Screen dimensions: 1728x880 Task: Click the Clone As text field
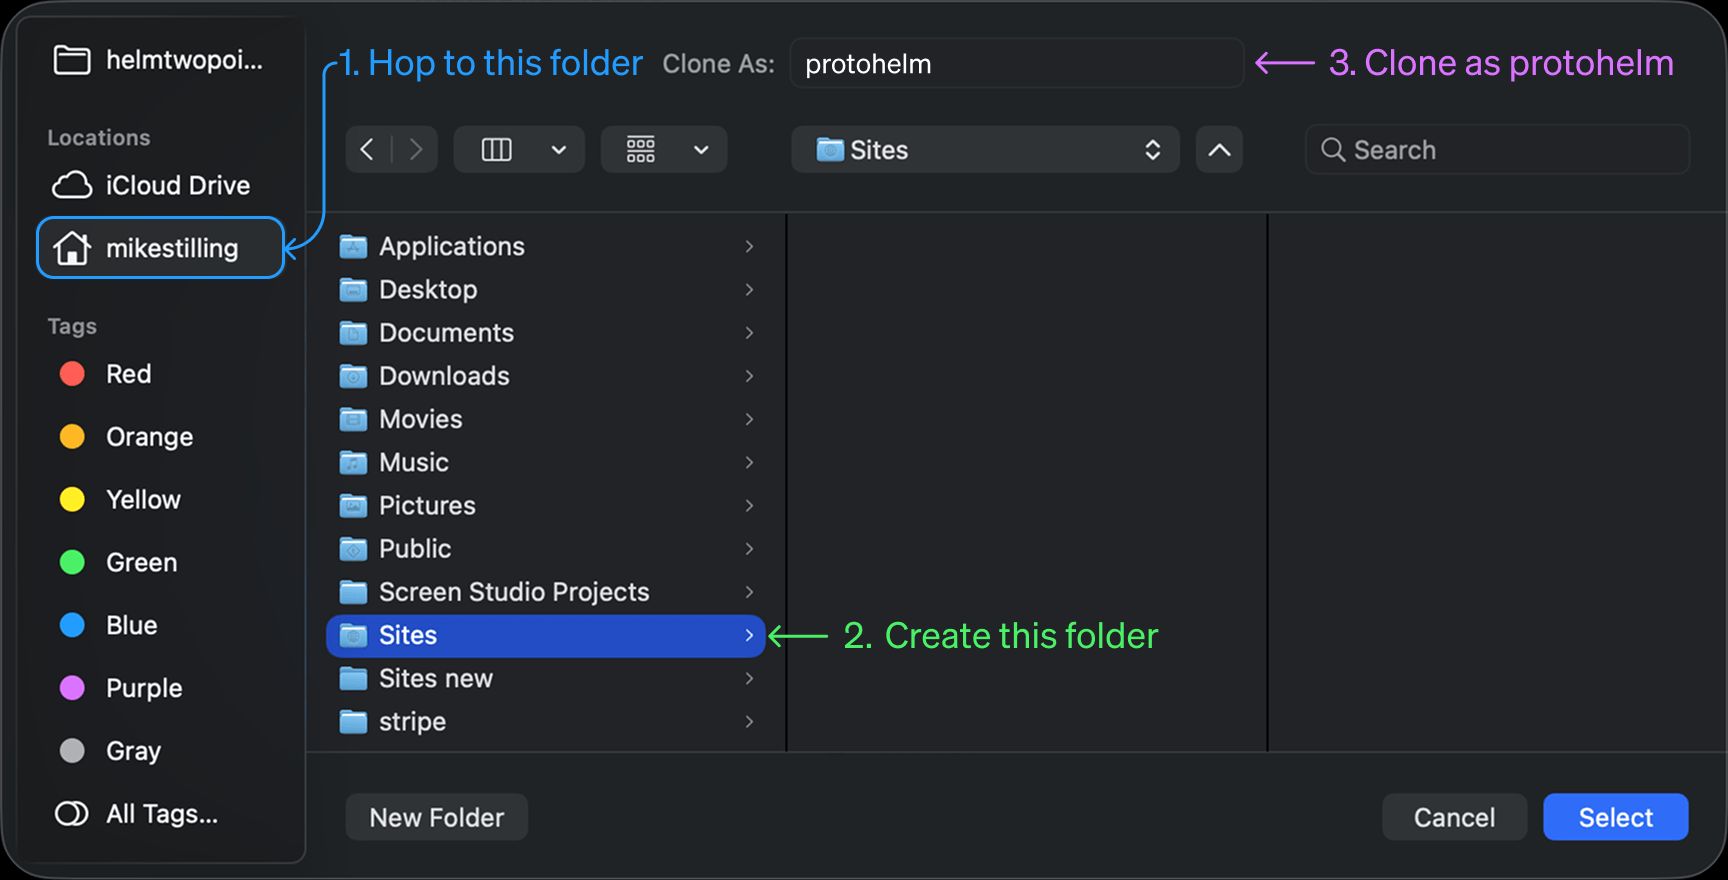[x=1015, y=64]
